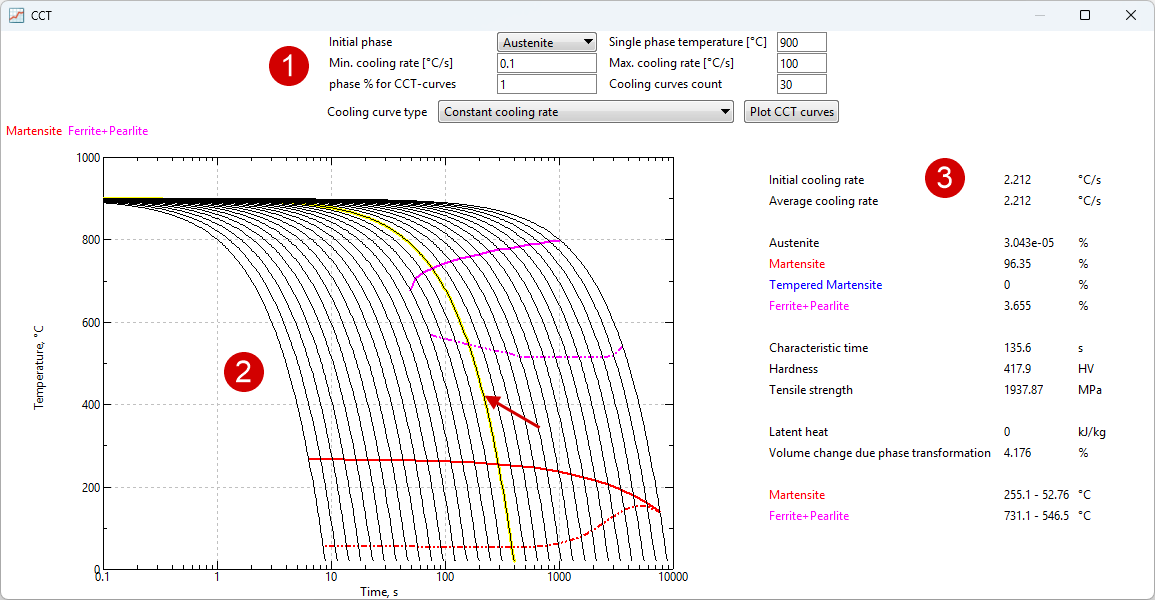The image size is (1155, 600).
Task: Click the Single phase temperature field
Action: (801, 42)
